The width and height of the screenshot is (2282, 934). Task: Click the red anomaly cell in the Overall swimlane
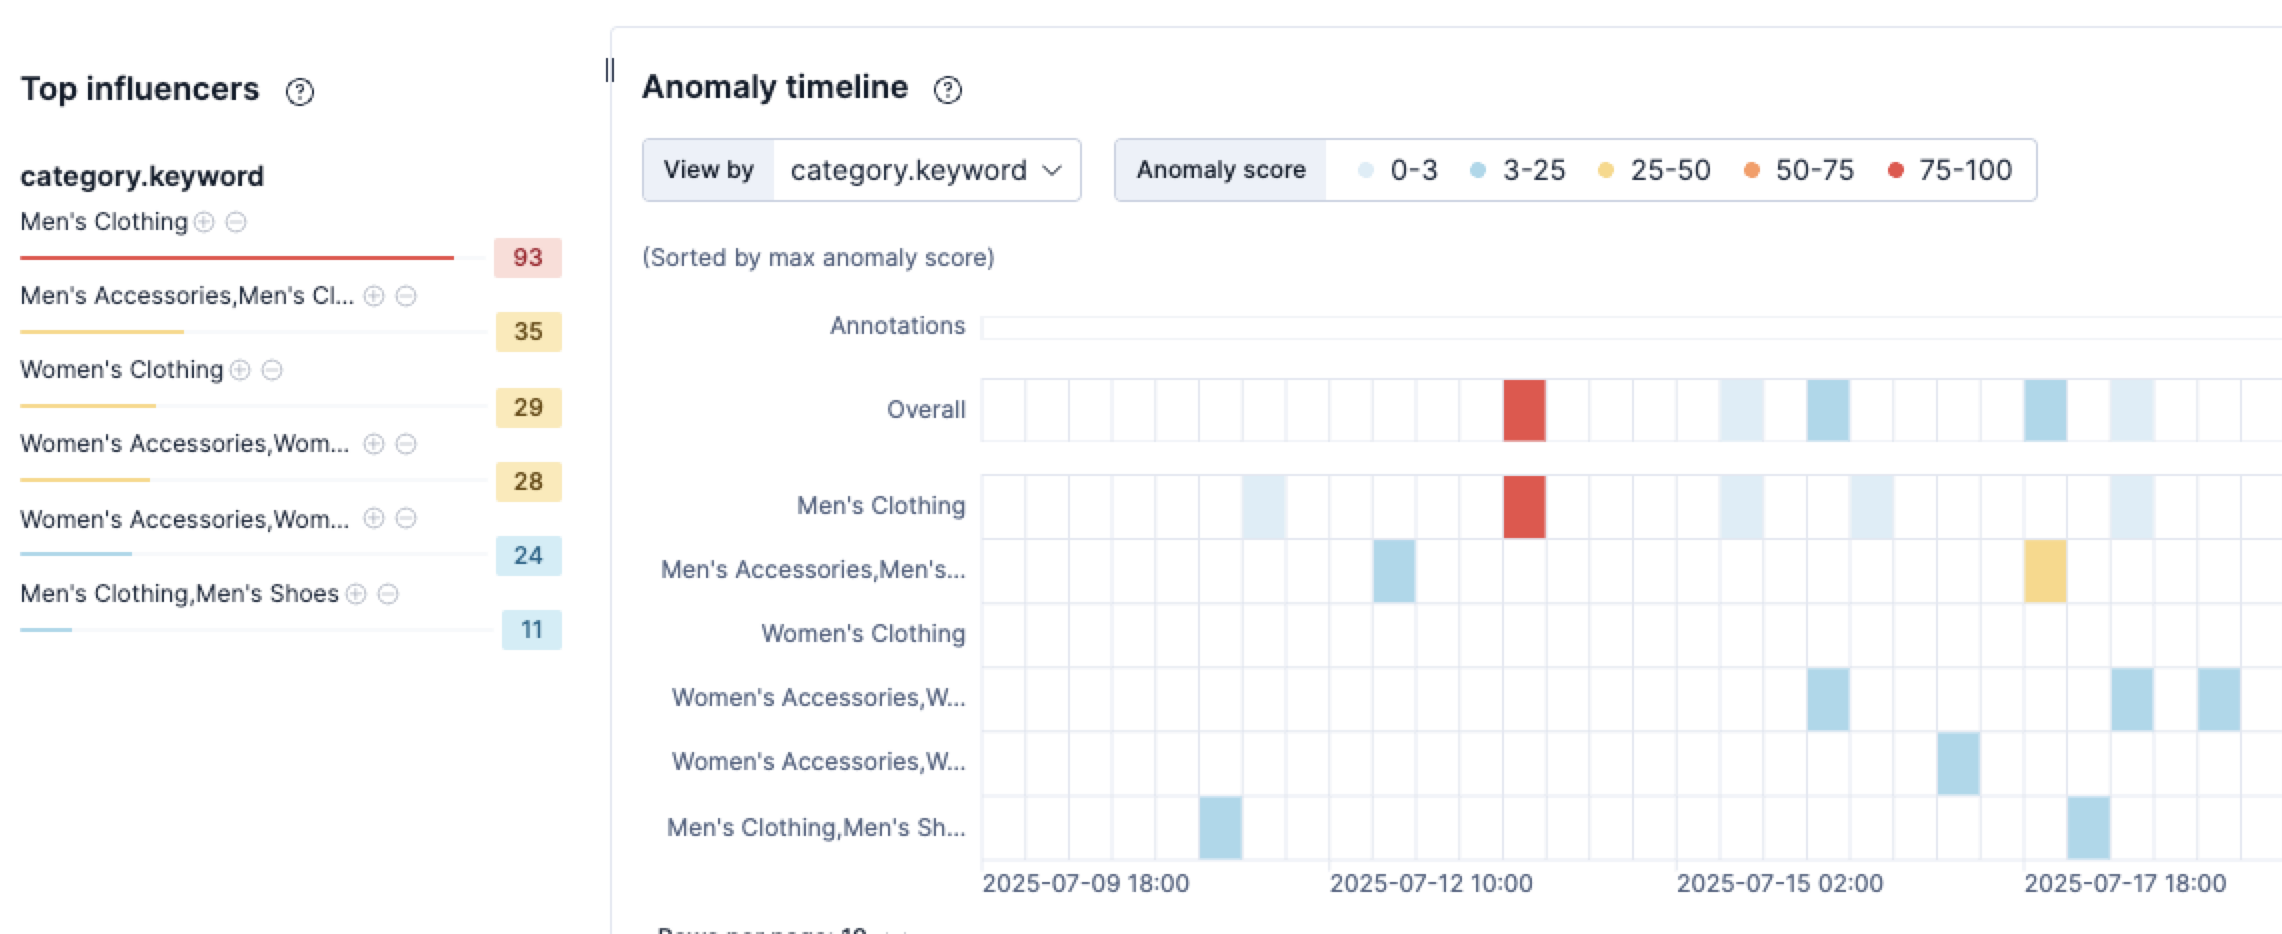click(1523, 408)
